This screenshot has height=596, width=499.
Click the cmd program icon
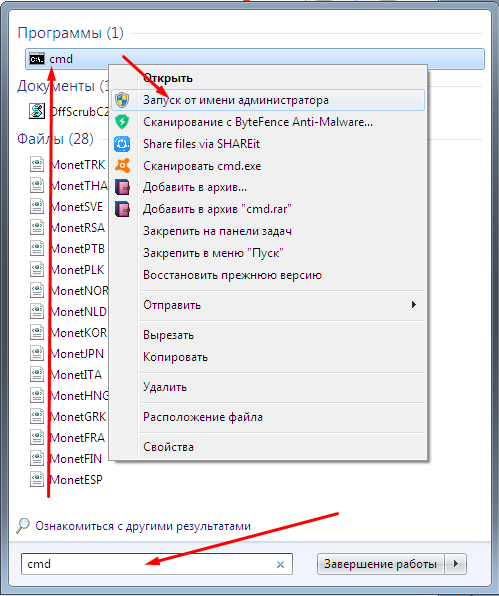pos(37,59)
